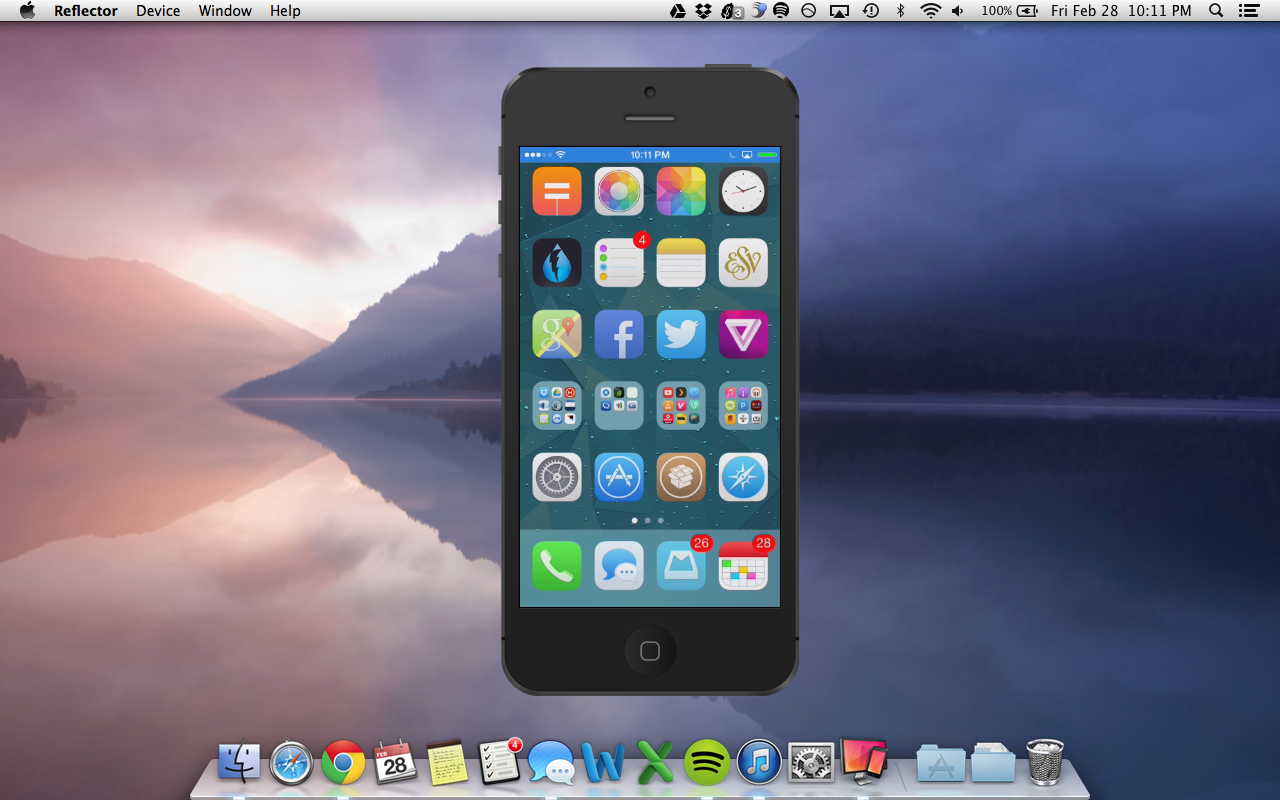Open the yellow Notes app on the iPhone

[x=681, y=263]
